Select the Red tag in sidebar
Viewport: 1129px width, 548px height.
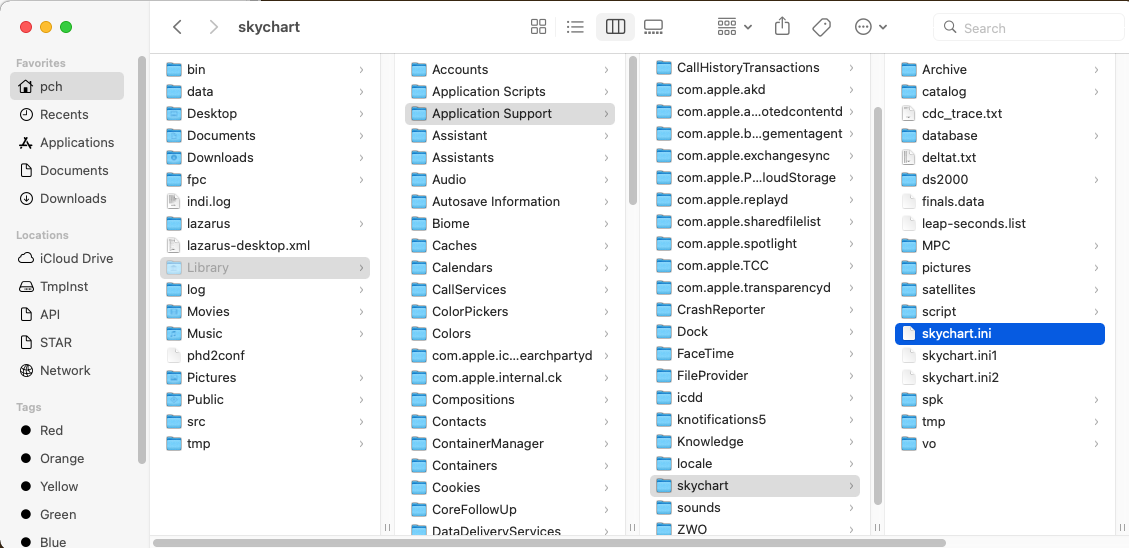(51, 430)
